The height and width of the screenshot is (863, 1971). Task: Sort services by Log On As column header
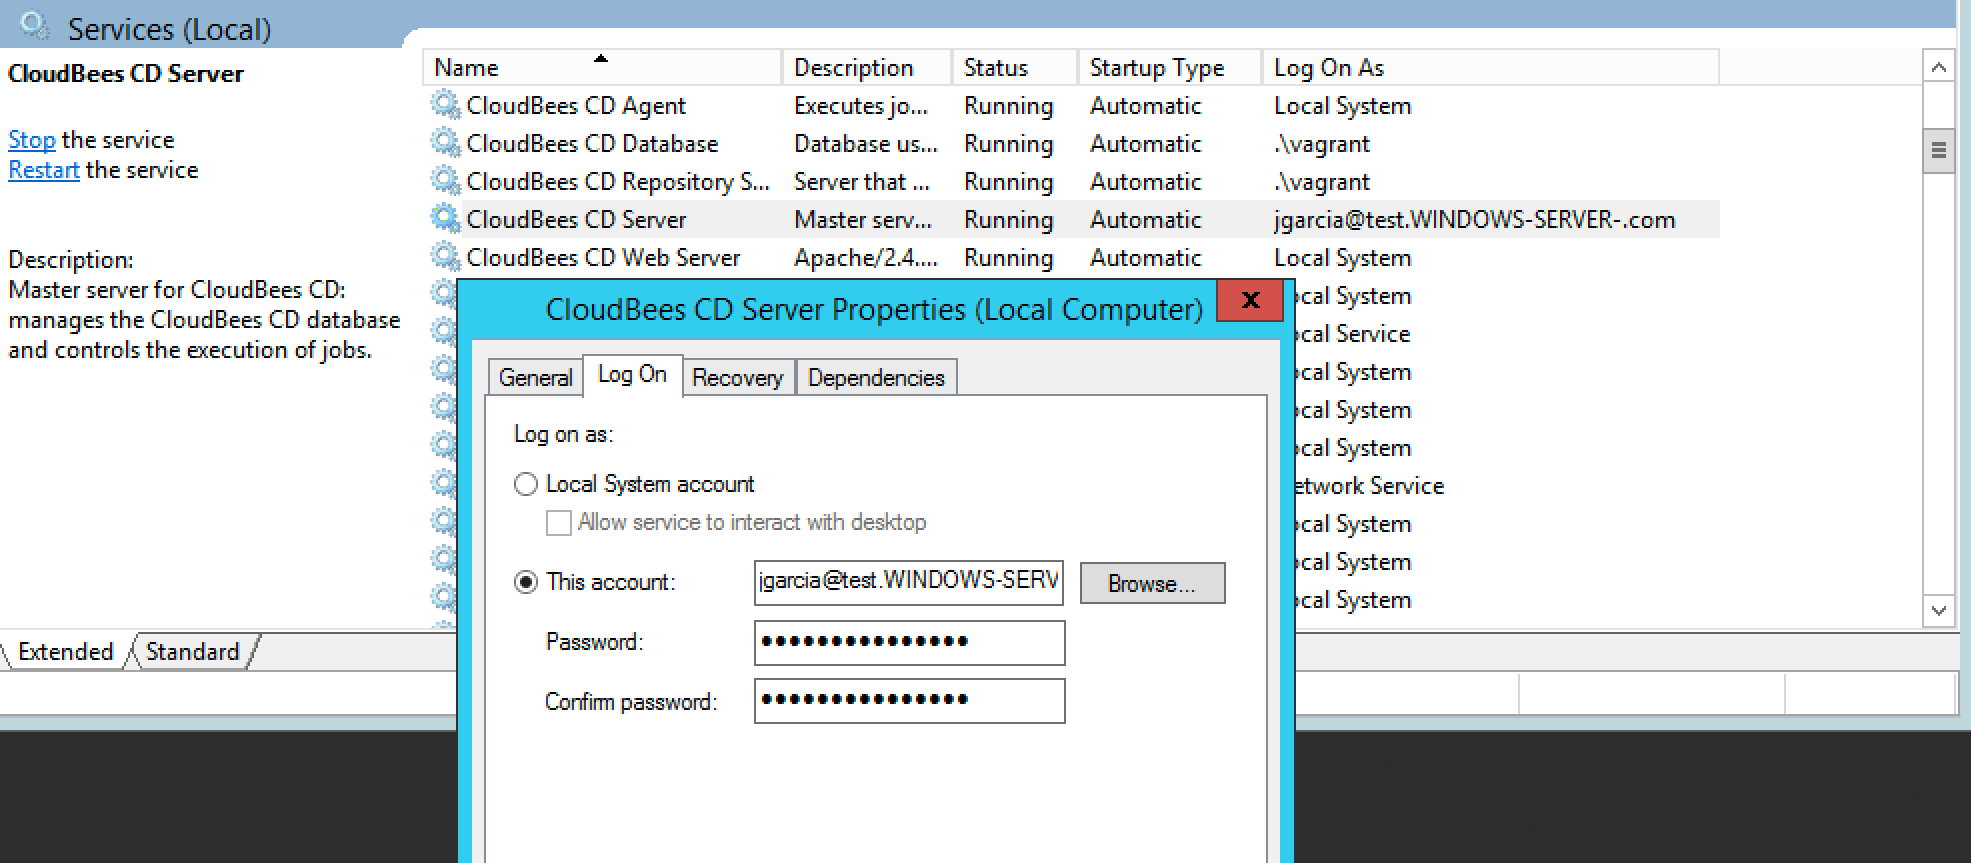1491,68
